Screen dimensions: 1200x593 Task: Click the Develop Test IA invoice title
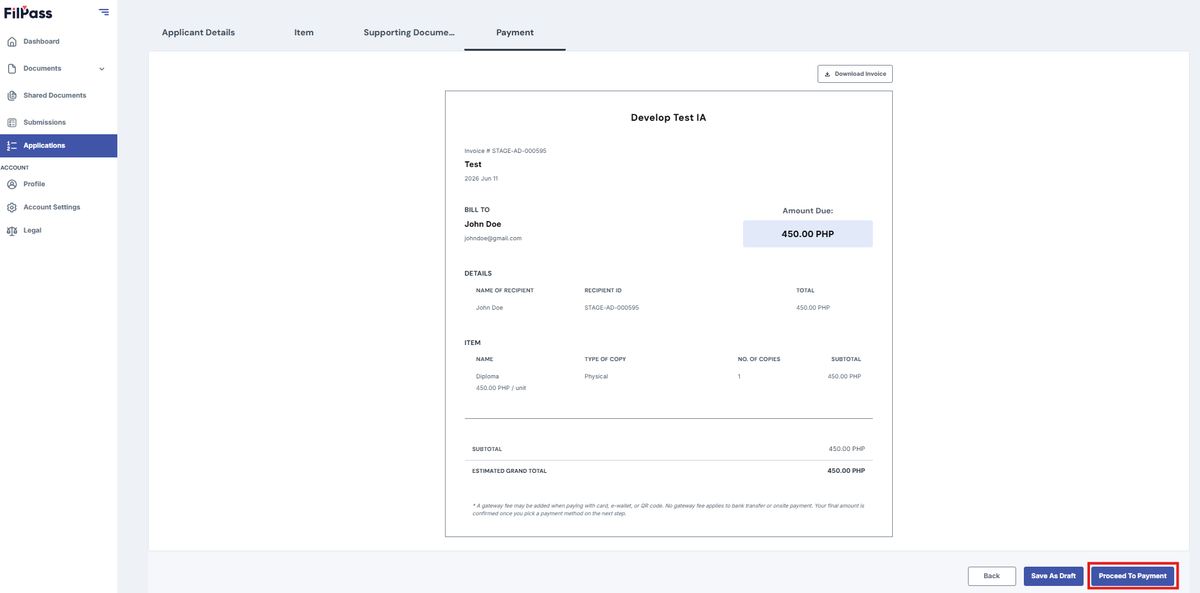669,118
